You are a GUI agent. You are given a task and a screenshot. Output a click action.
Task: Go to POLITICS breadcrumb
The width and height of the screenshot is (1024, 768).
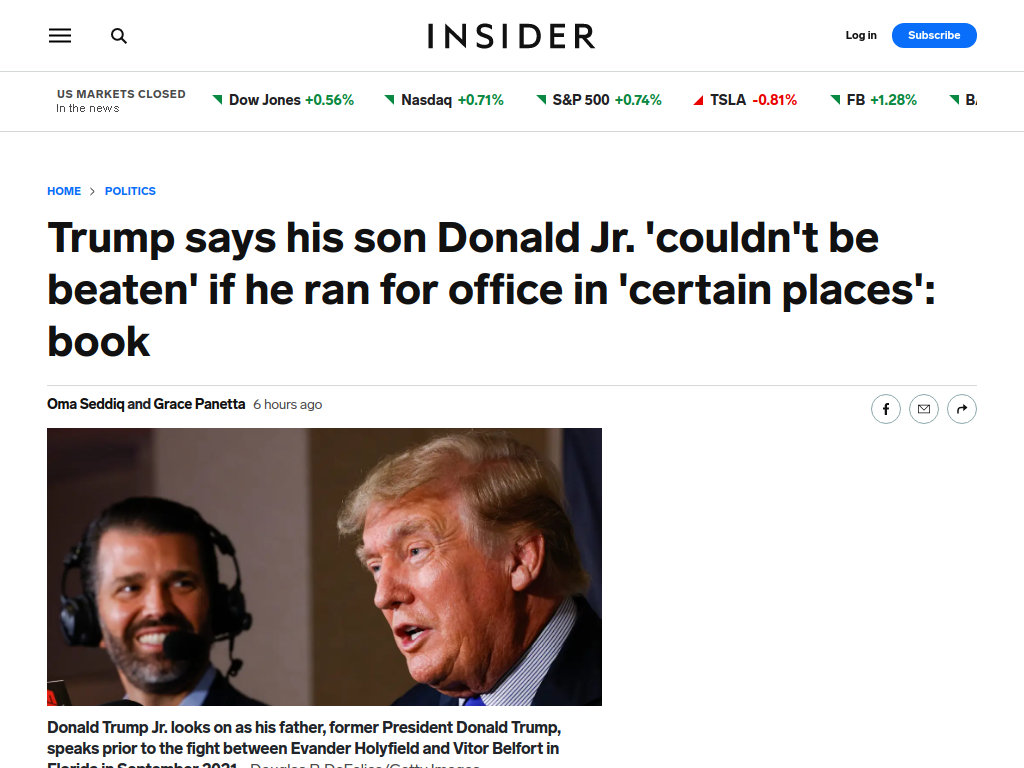pyautogui.click(x=130, y=191)
